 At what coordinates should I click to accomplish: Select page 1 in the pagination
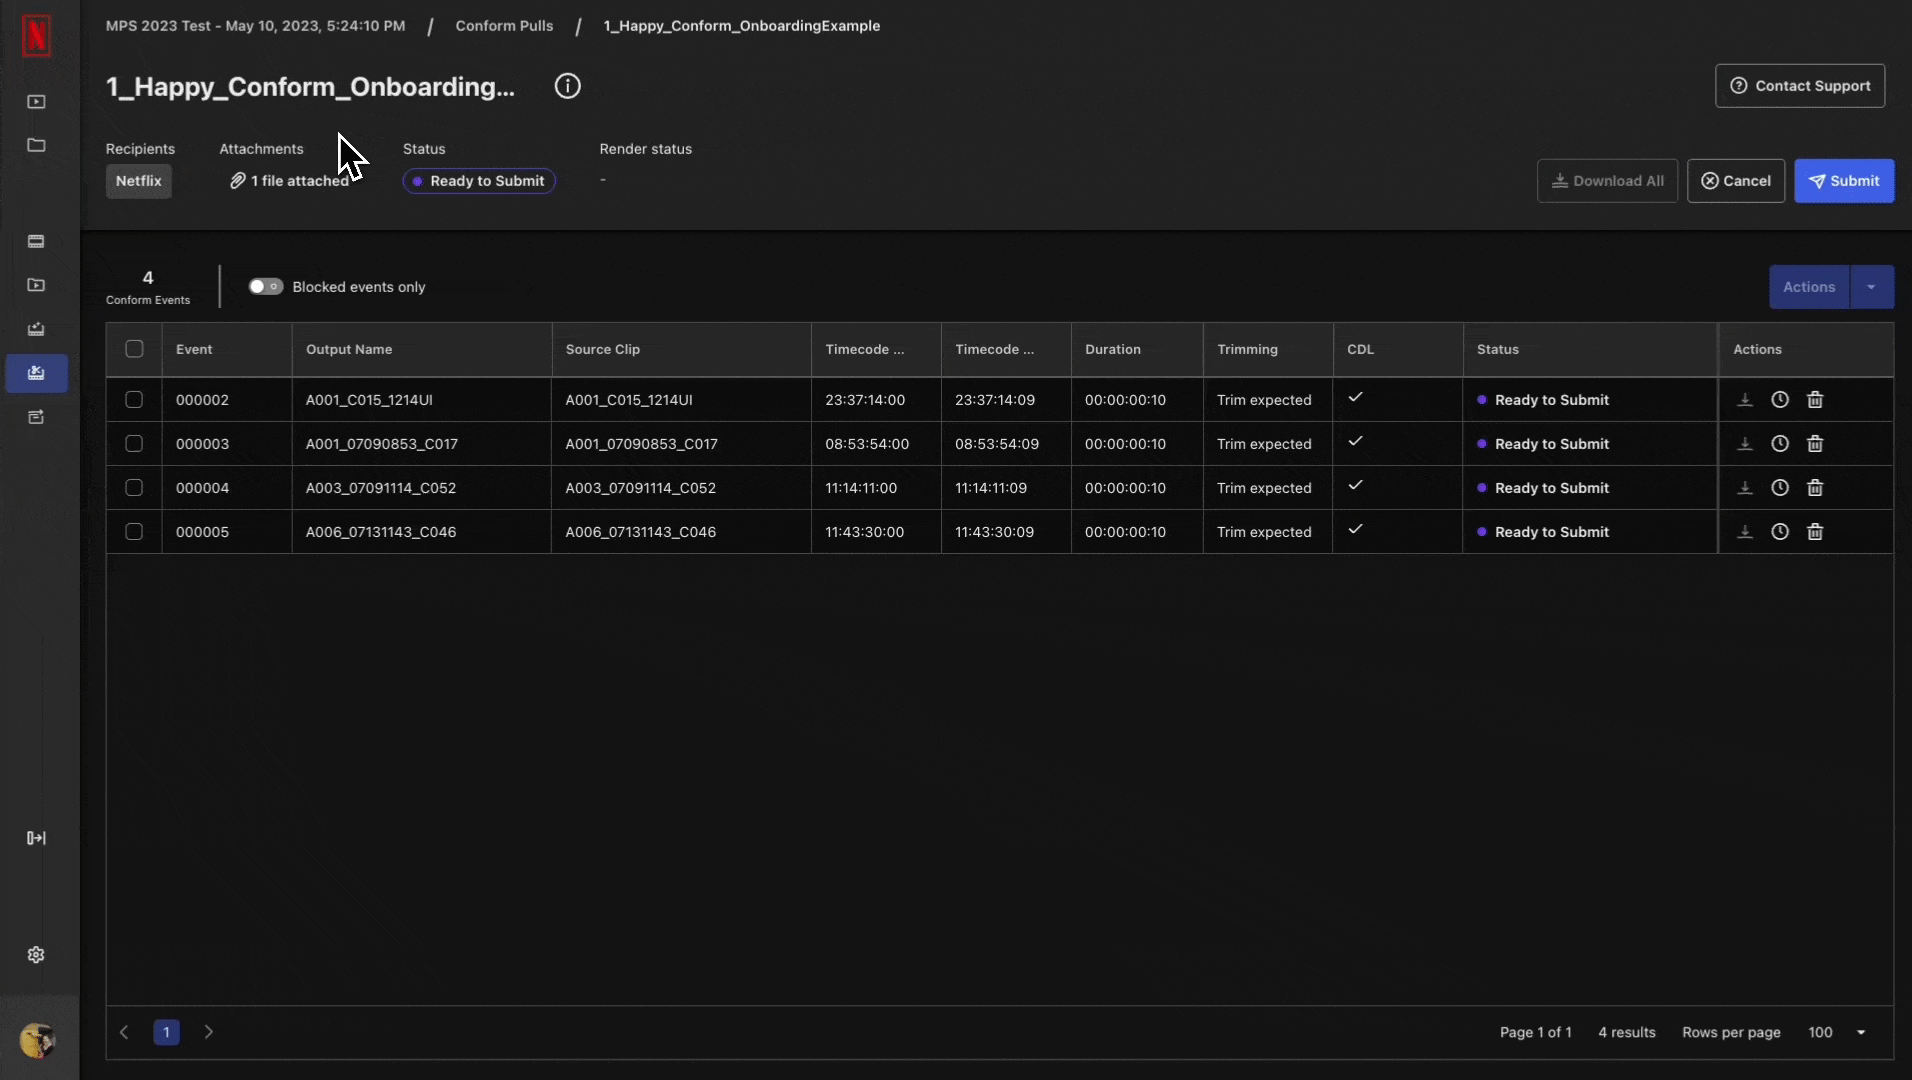(x=167, y=1032)
